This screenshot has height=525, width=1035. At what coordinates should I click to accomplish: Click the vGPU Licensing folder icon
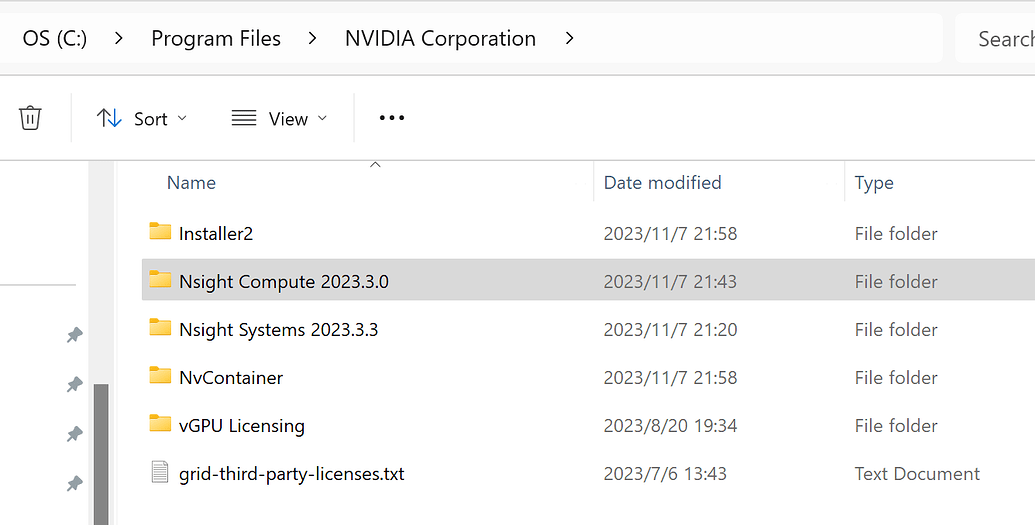coord(160,425)
